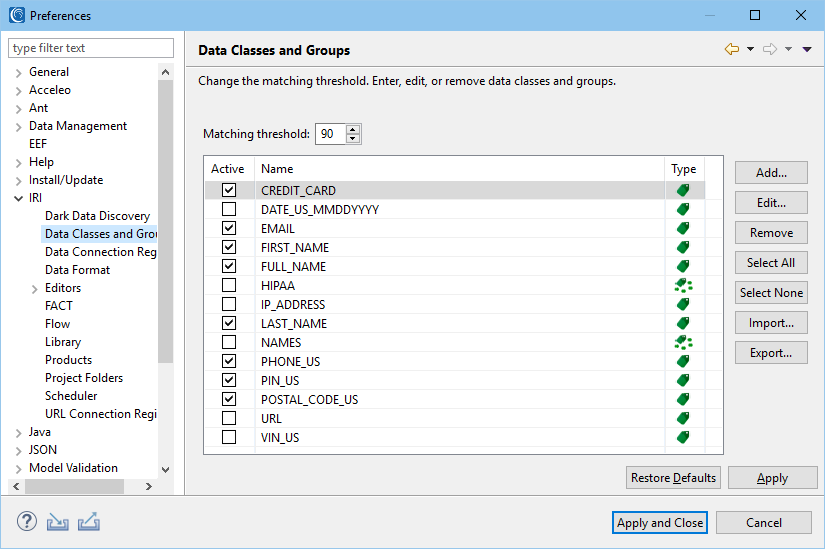Check the URL active checkbox
The height and width of the screenshot is (549, 825).
pyautogui.click(x=229, y=418)
